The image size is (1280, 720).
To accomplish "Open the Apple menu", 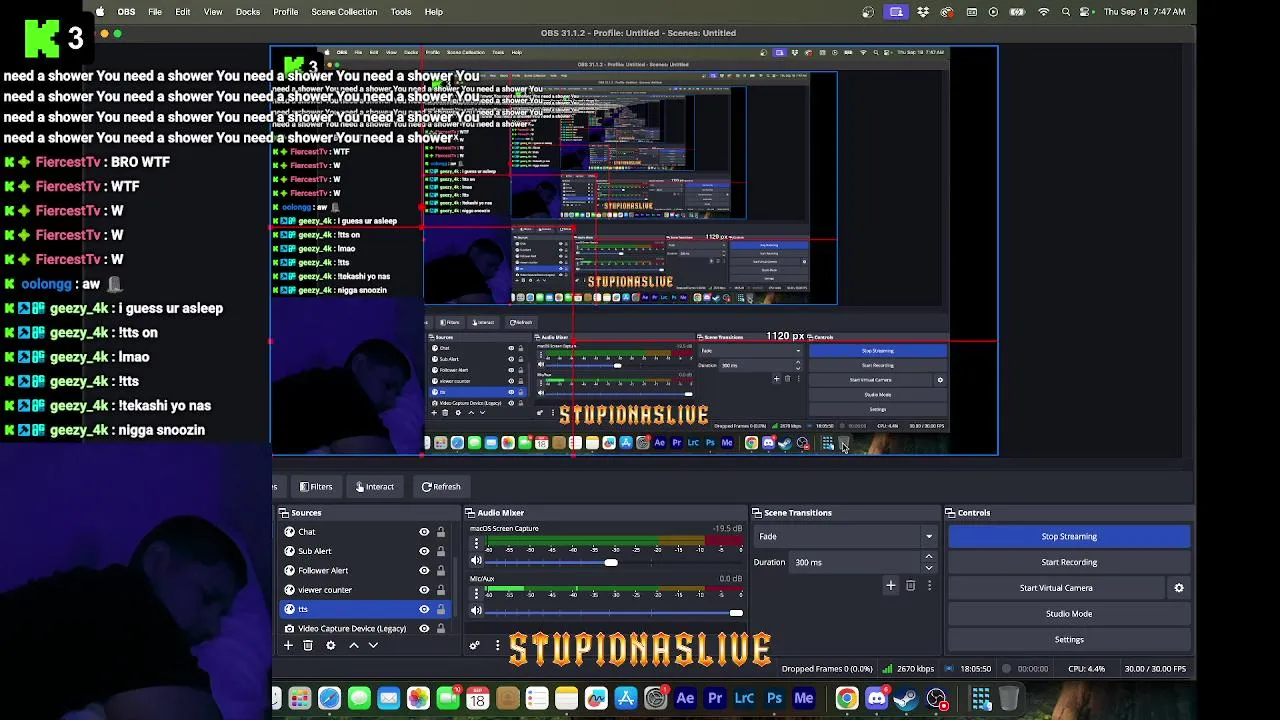I will click(x=99, y=12).
